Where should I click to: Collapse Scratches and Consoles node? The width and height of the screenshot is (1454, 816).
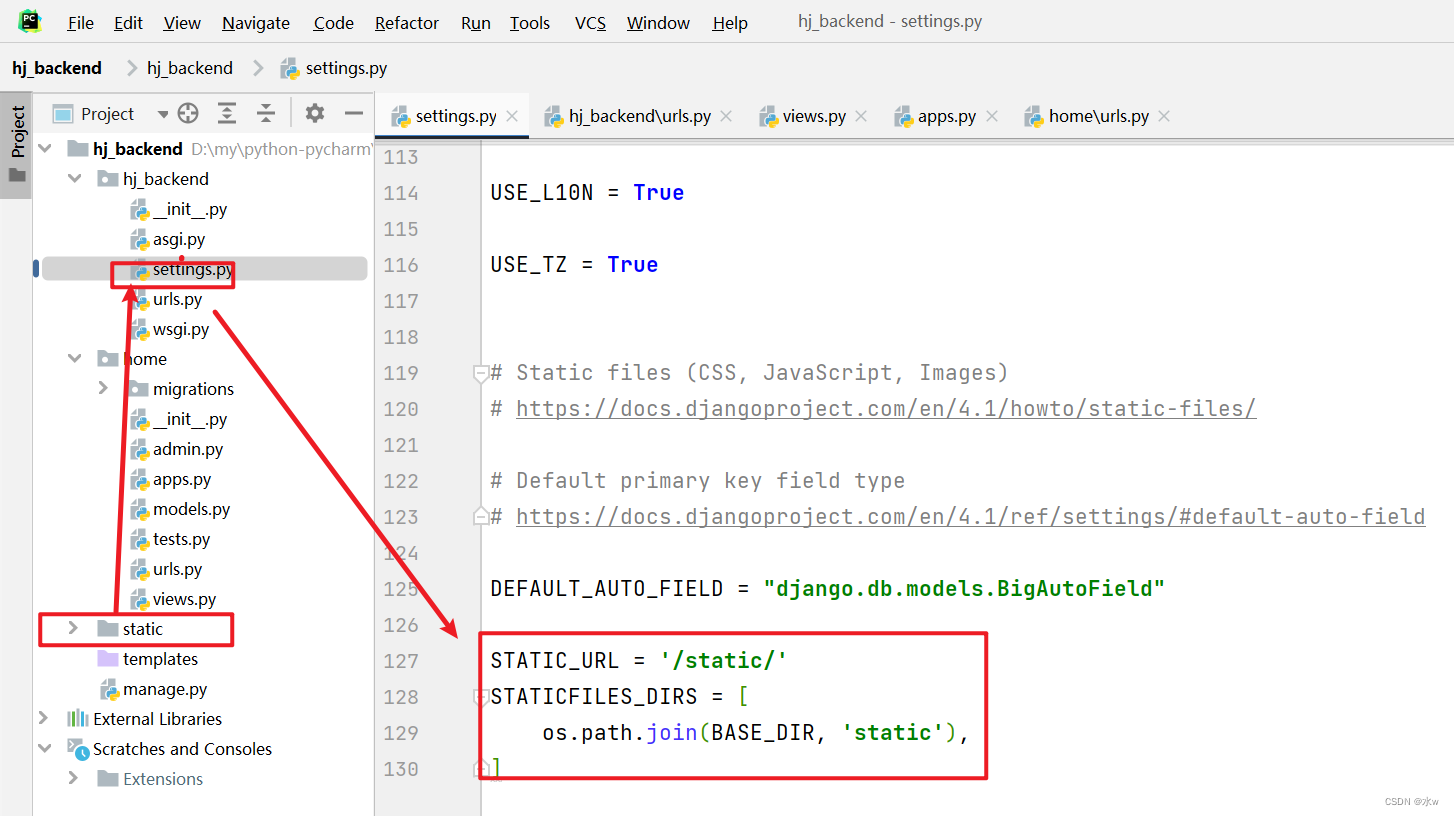click(x=44, y=748)
